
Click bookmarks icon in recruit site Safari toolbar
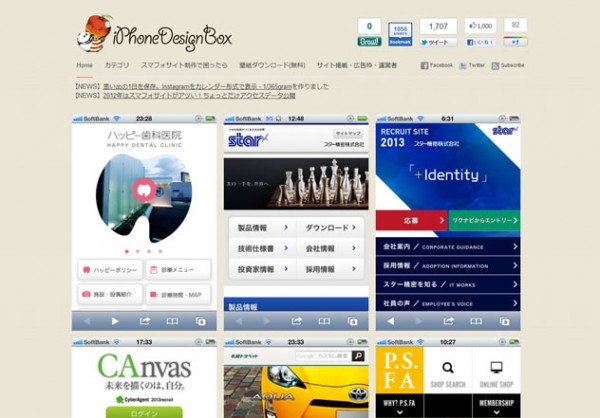tap(476, 321)
